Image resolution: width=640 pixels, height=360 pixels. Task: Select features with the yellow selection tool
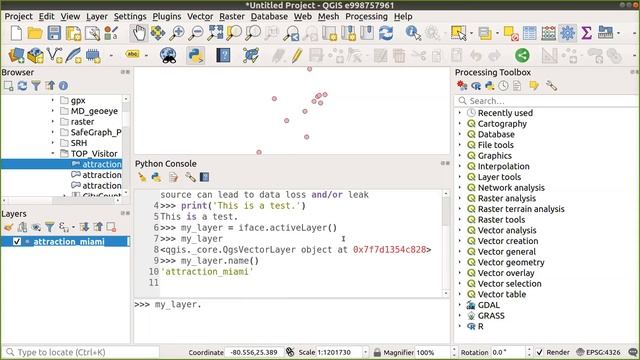tap(458, 33)
